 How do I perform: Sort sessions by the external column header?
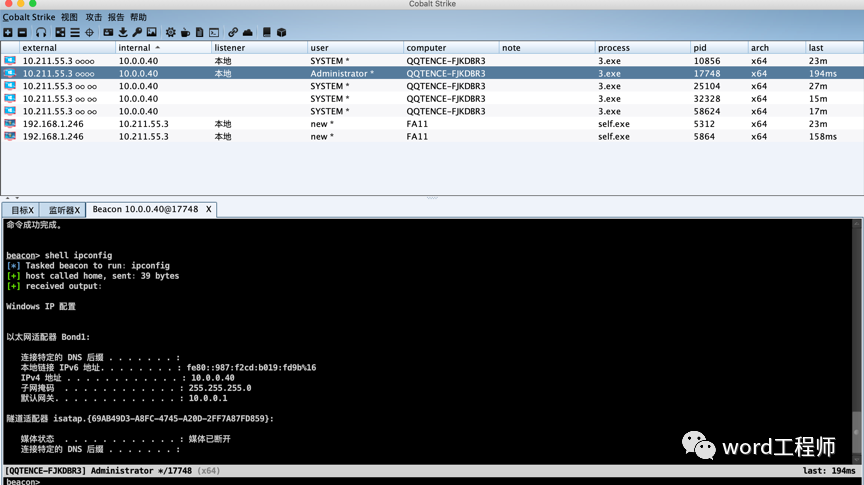tap(67, 48)
